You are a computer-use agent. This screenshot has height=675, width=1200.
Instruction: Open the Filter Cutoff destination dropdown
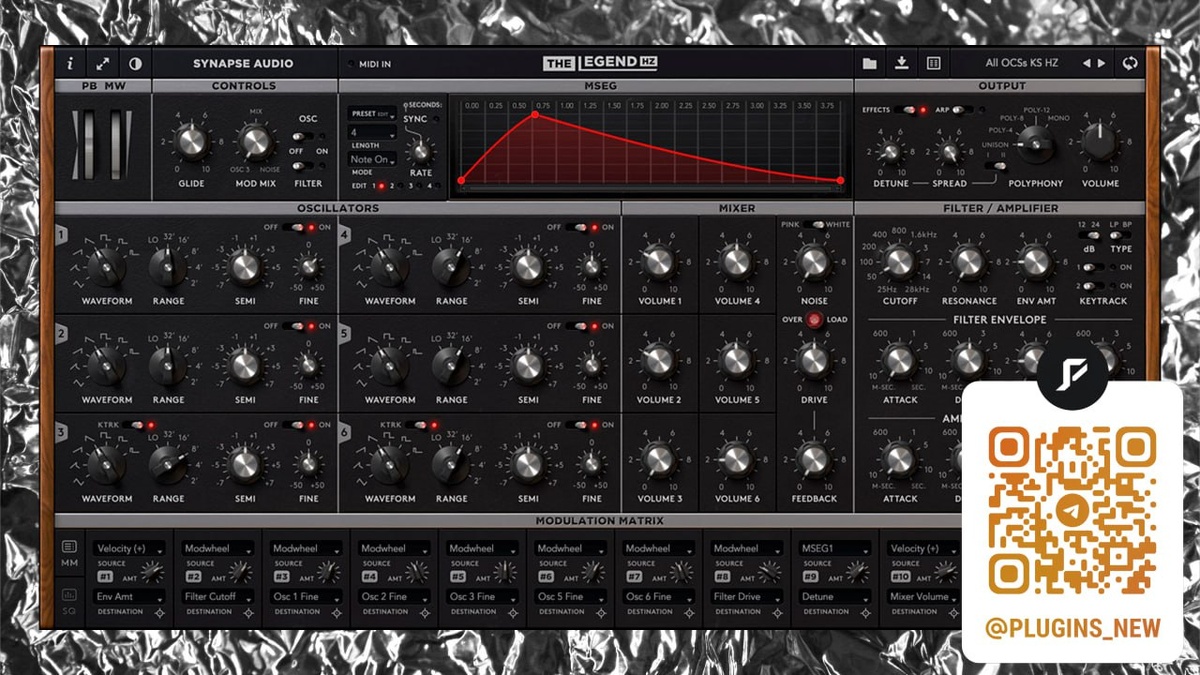click(x=218, y=596)
